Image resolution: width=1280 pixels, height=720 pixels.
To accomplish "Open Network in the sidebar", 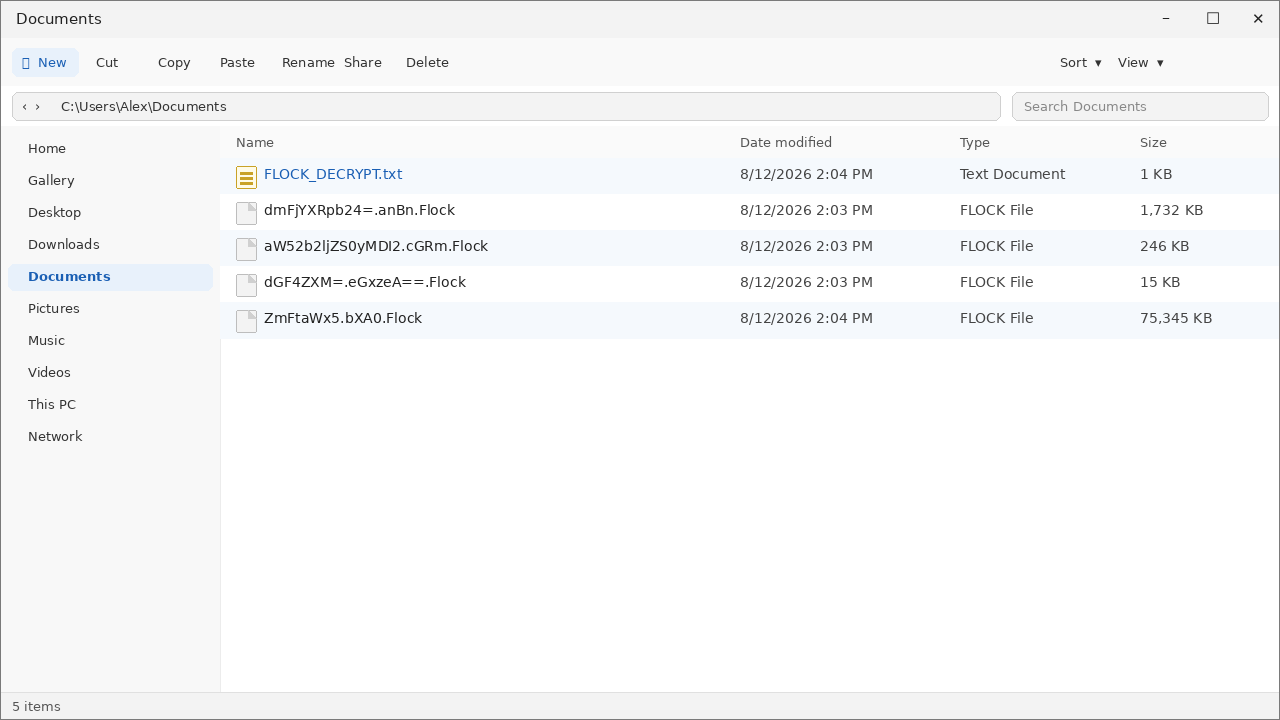I will coord(110,437).
